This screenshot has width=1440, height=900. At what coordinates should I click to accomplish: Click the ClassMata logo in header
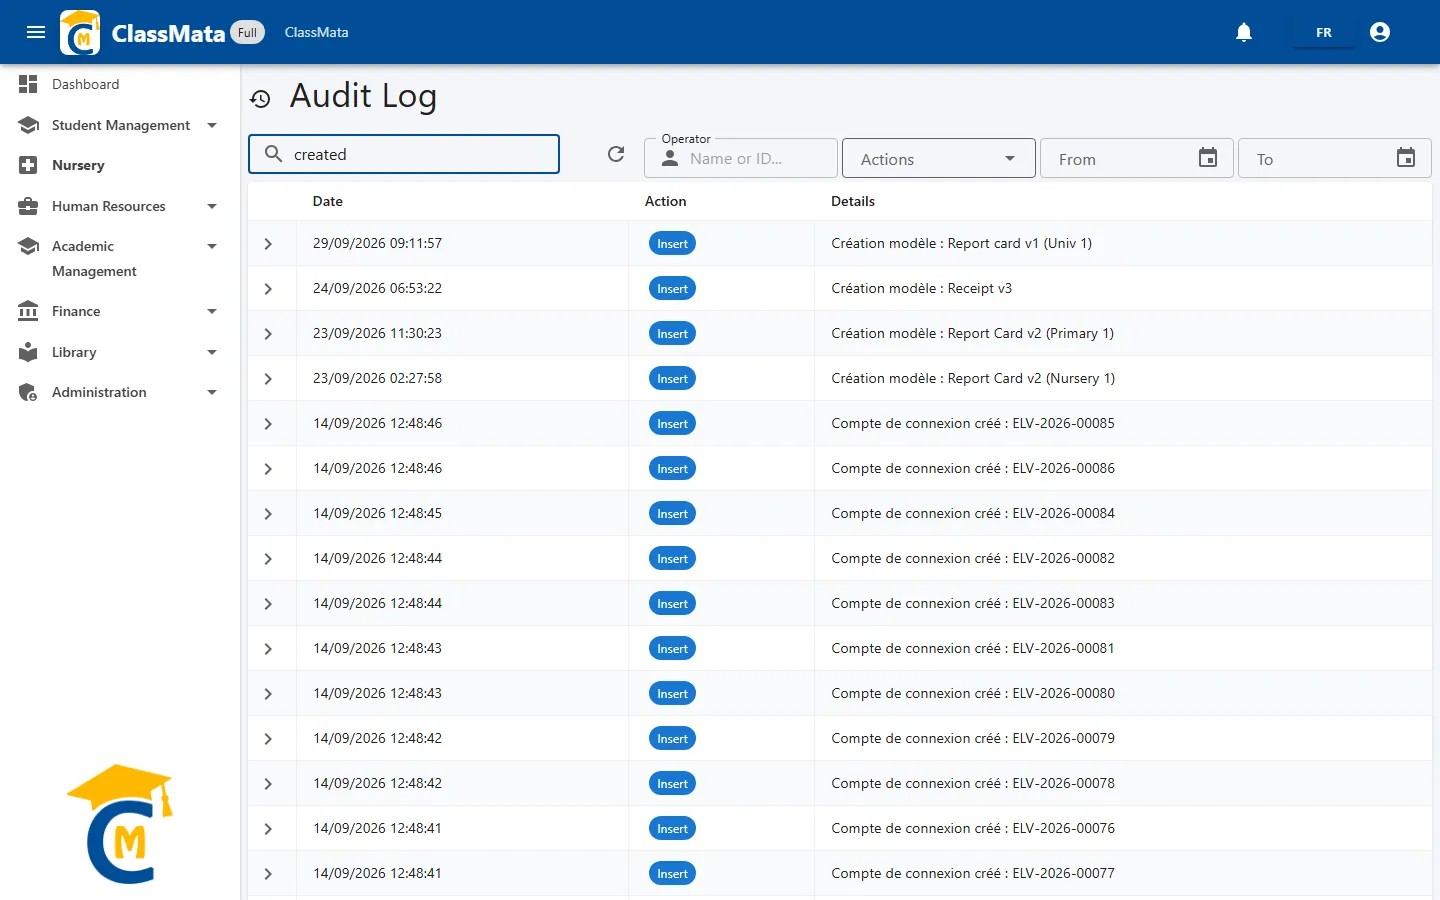tap(80, 32)
